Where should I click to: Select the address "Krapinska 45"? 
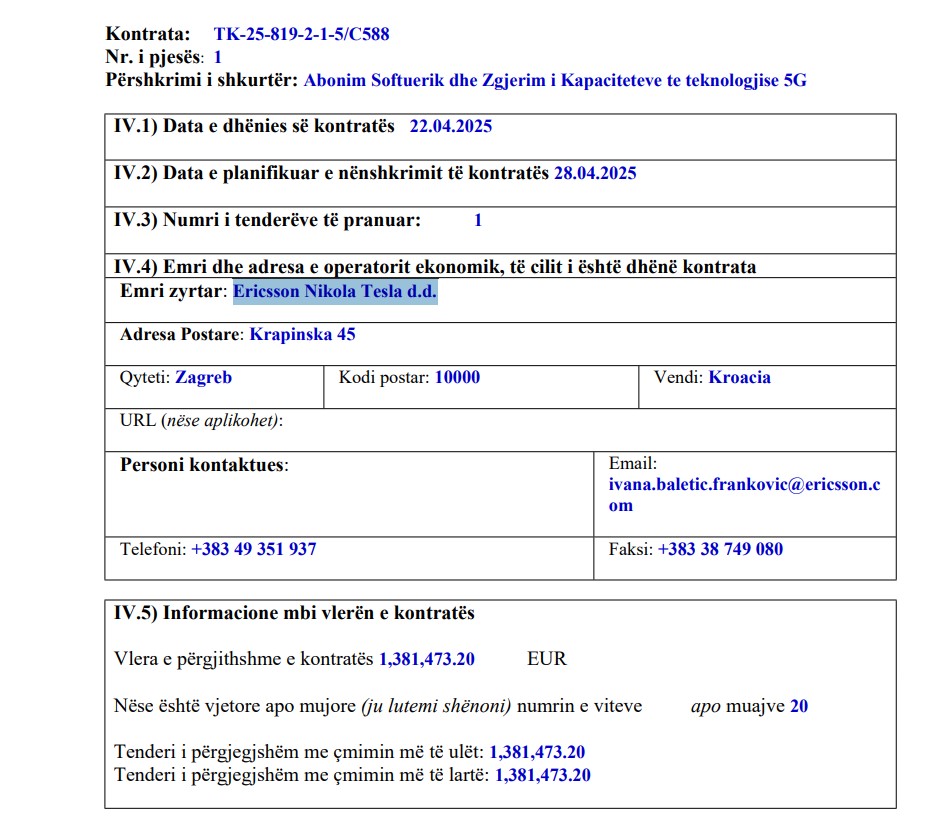(x=302, y=334)
